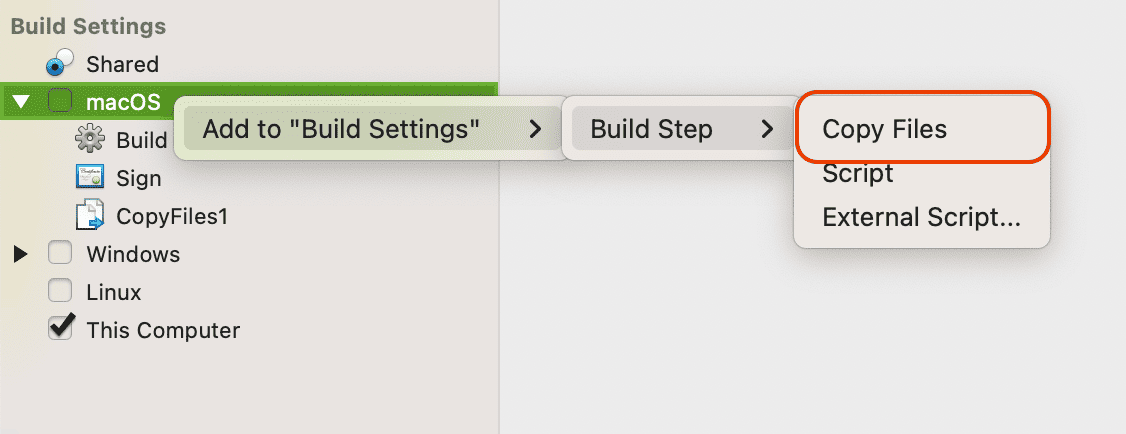This screenshot has width=1126, height=434.
Task: Click the Build gear icon
Action: tap(91, 139)
